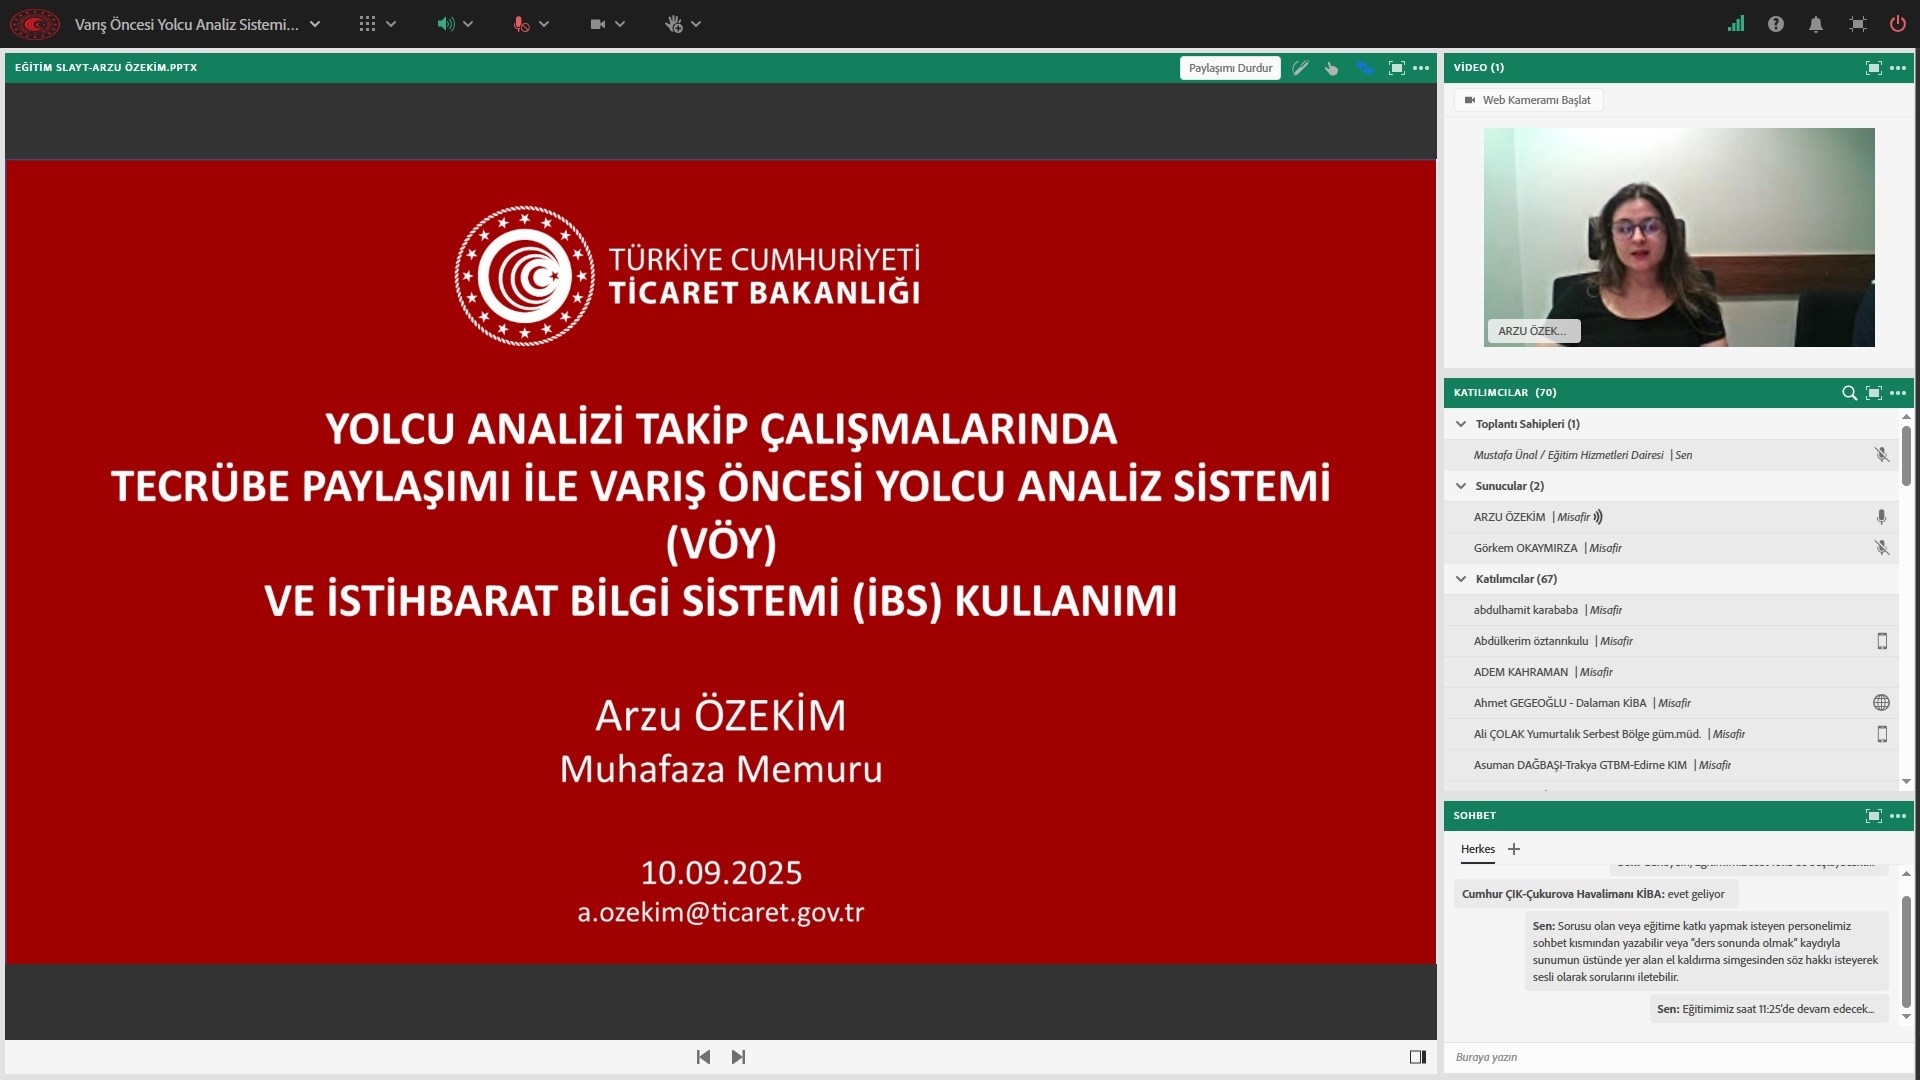This screenshot has width=1920, height=1080.
Task: Click the Adobe Connect logo icon
Action: pos(35,24)
